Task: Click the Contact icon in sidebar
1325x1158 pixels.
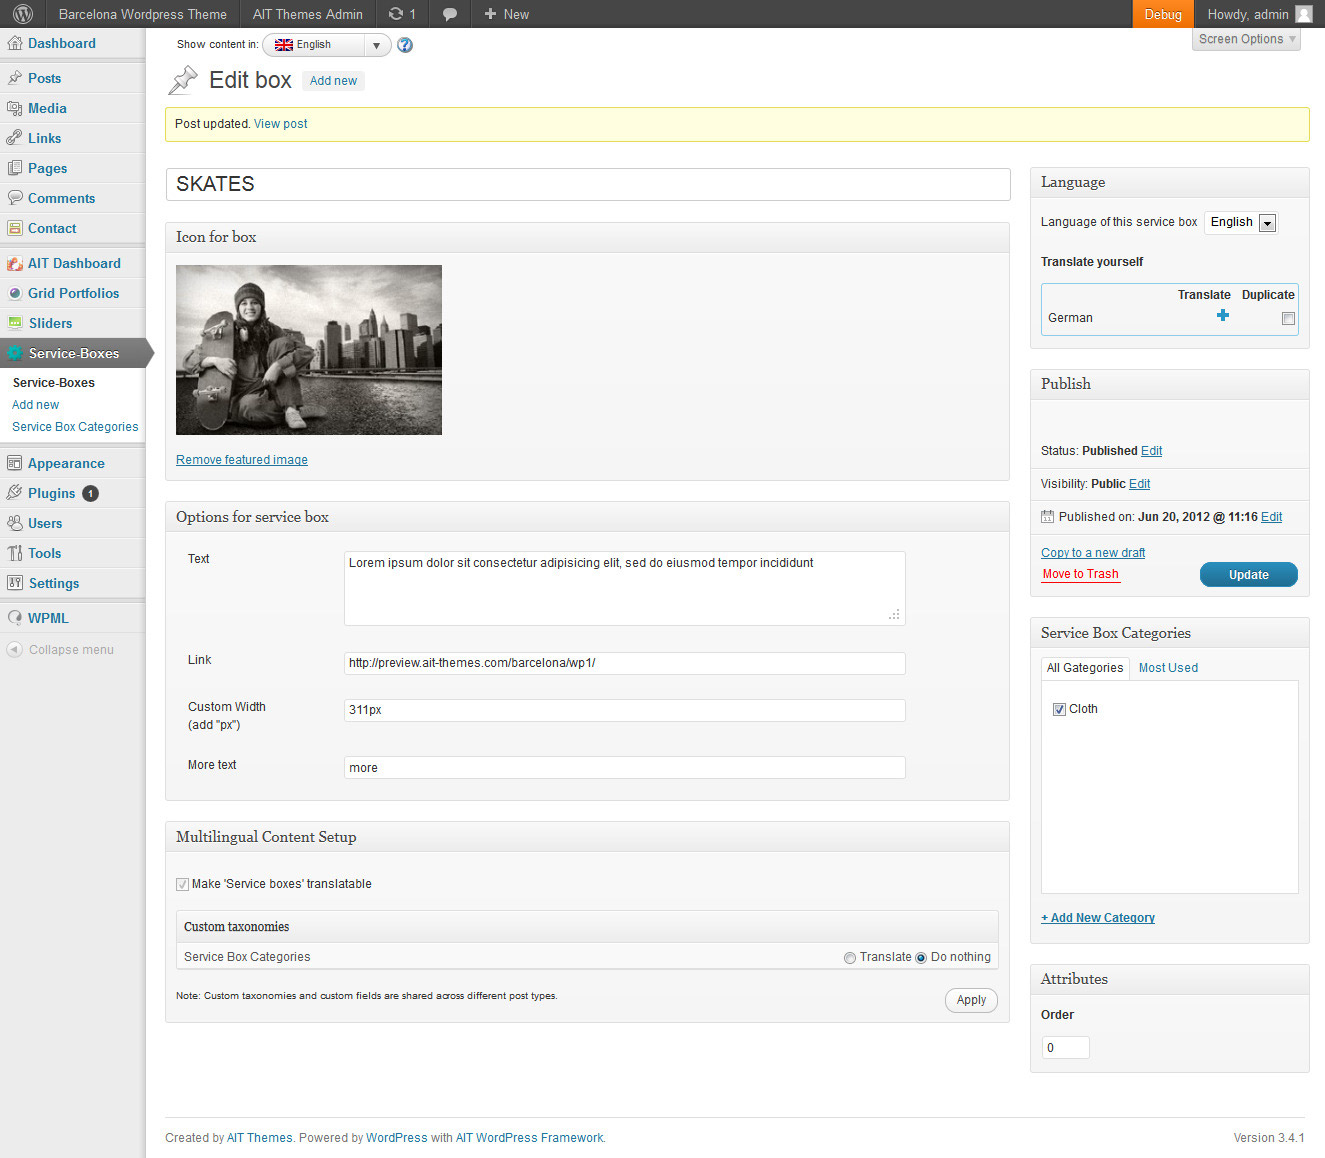Action: (x=14, y=228)
